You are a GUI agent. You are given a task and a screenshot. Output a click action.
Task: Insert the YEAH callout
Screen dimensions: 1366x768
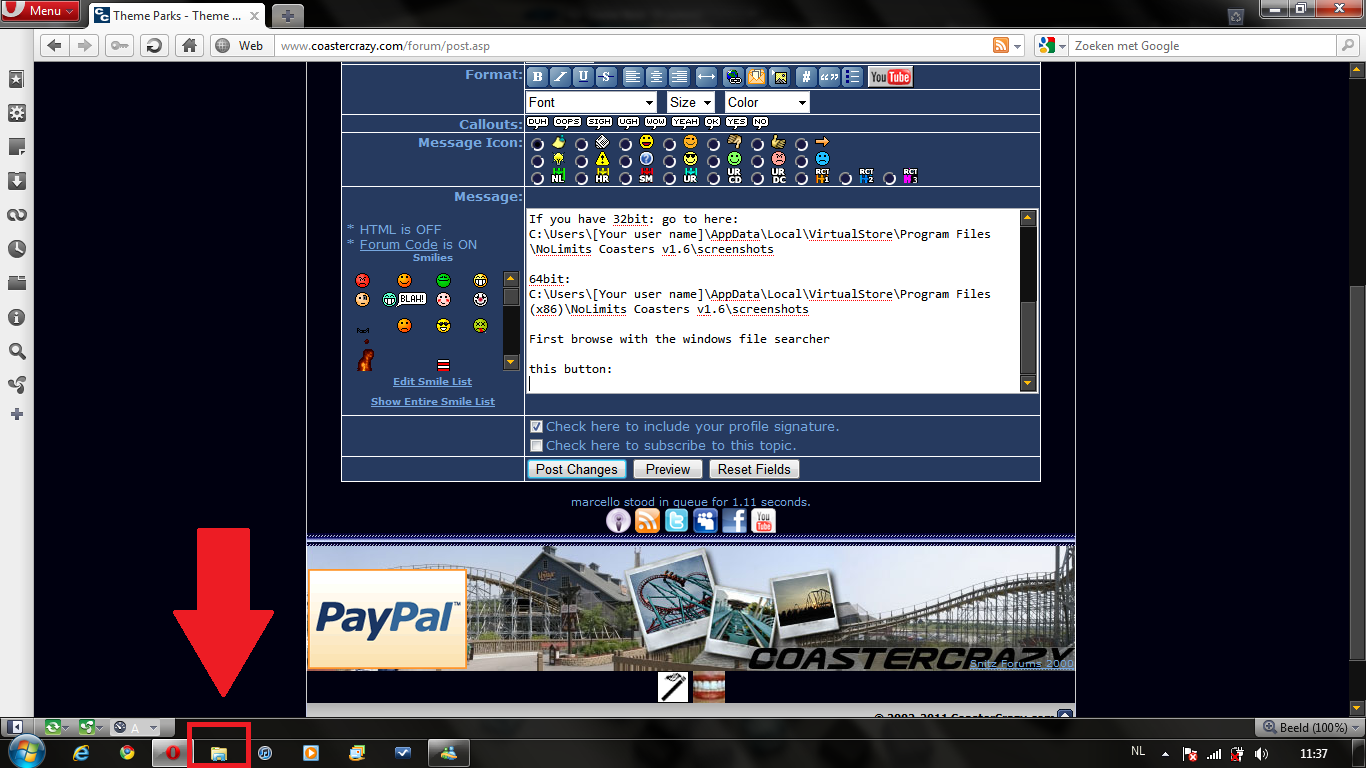click(685, 122)
